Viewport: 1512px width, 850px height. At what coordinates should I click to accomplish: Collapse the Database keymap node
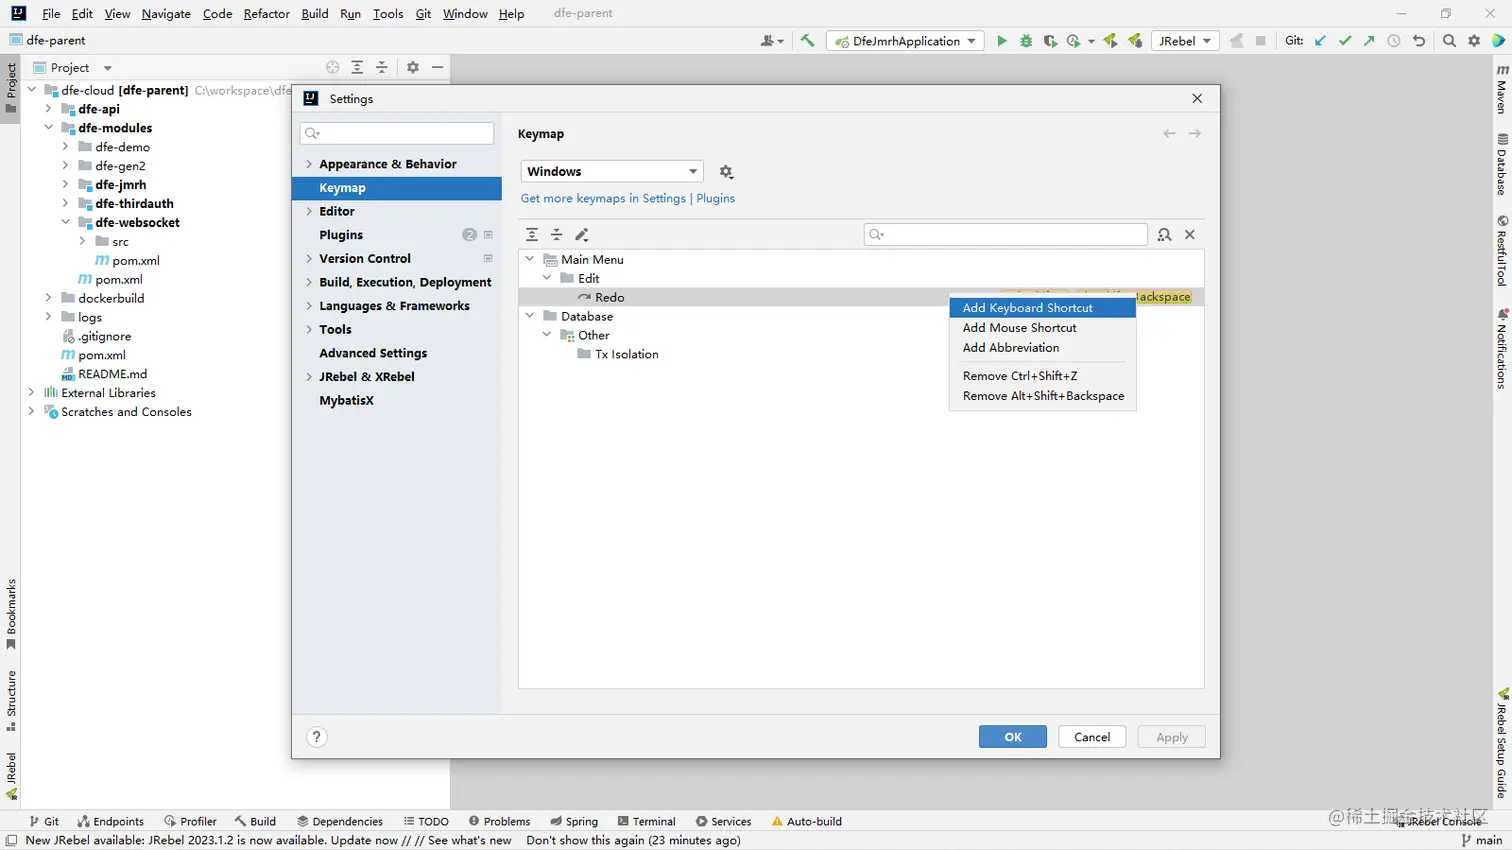click(x=530, y=316)
